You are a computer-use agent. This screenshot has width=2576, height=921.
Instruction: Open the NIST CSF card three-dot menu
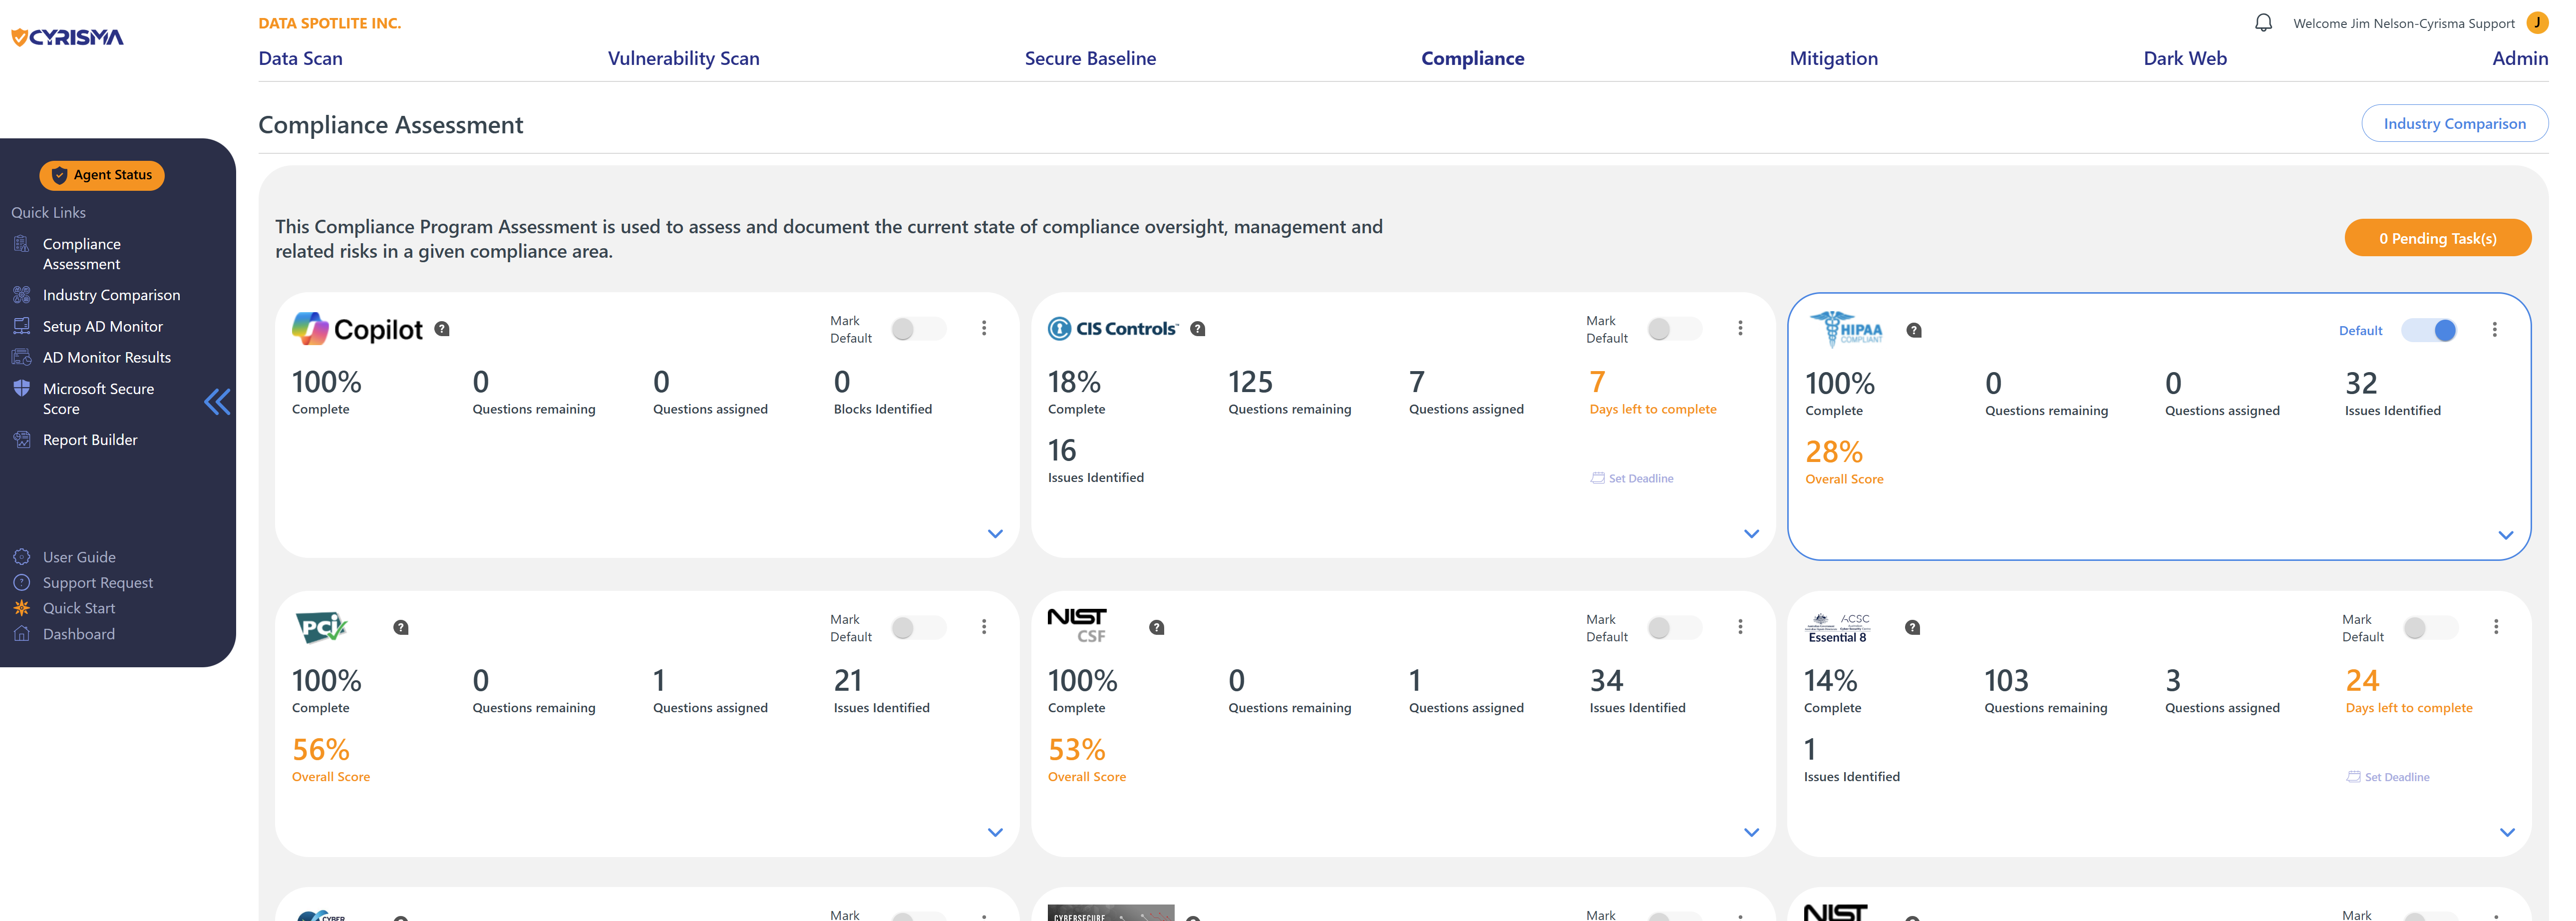pos(1740,626)
